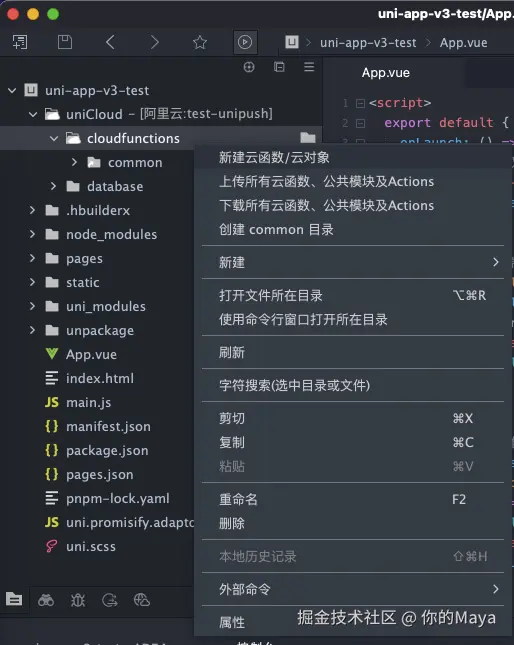This screenshot has height=645, width=514.
Task: Collapse code fold marker on line 1
Action: (360, 103)
